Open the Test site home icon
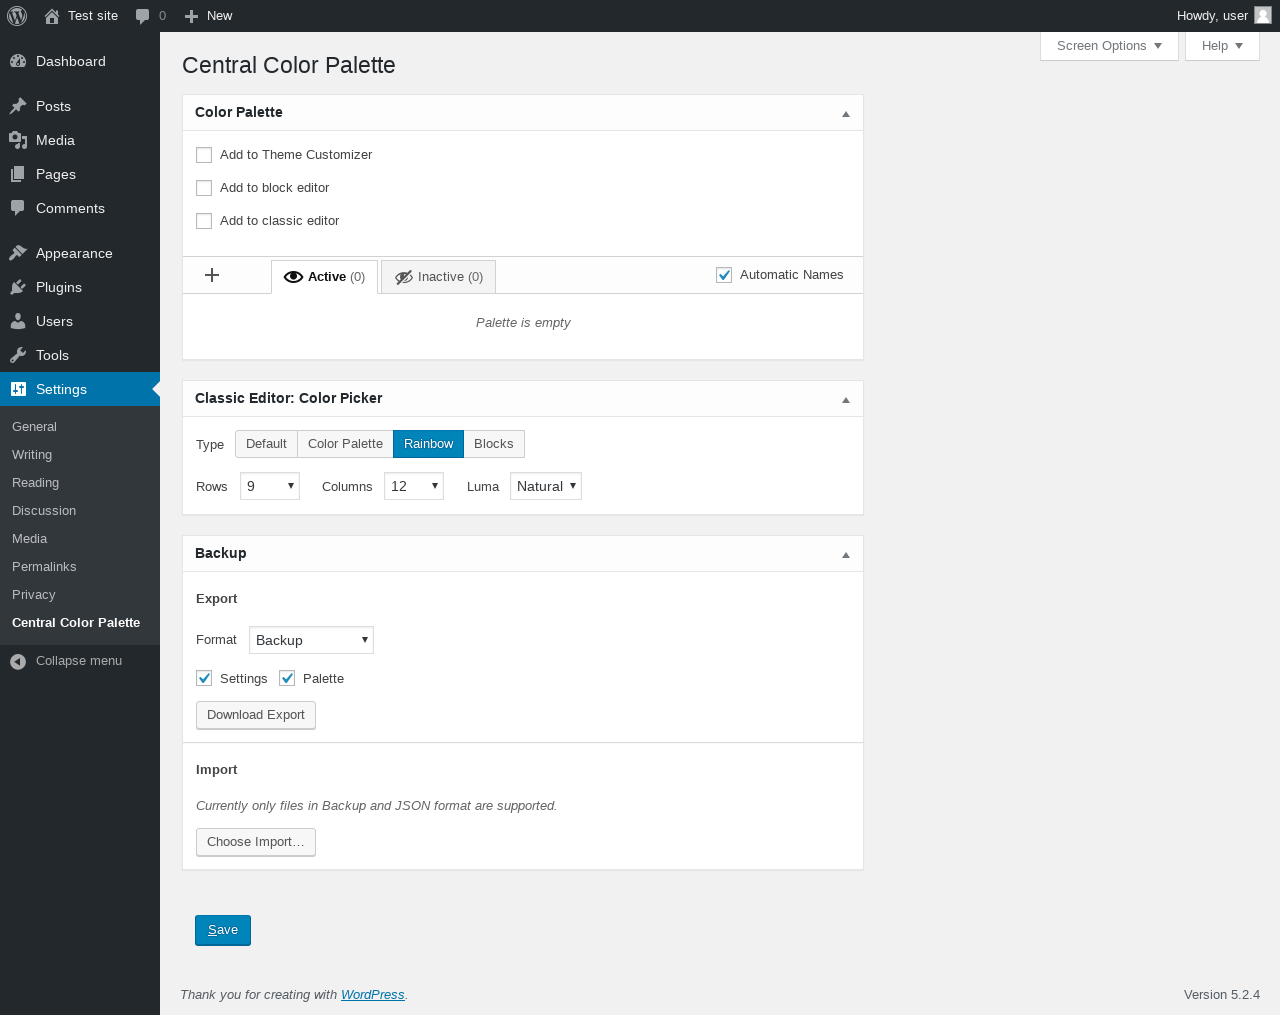The width and height of the screenshot is (1280, 1015). [x=52, y=16]
